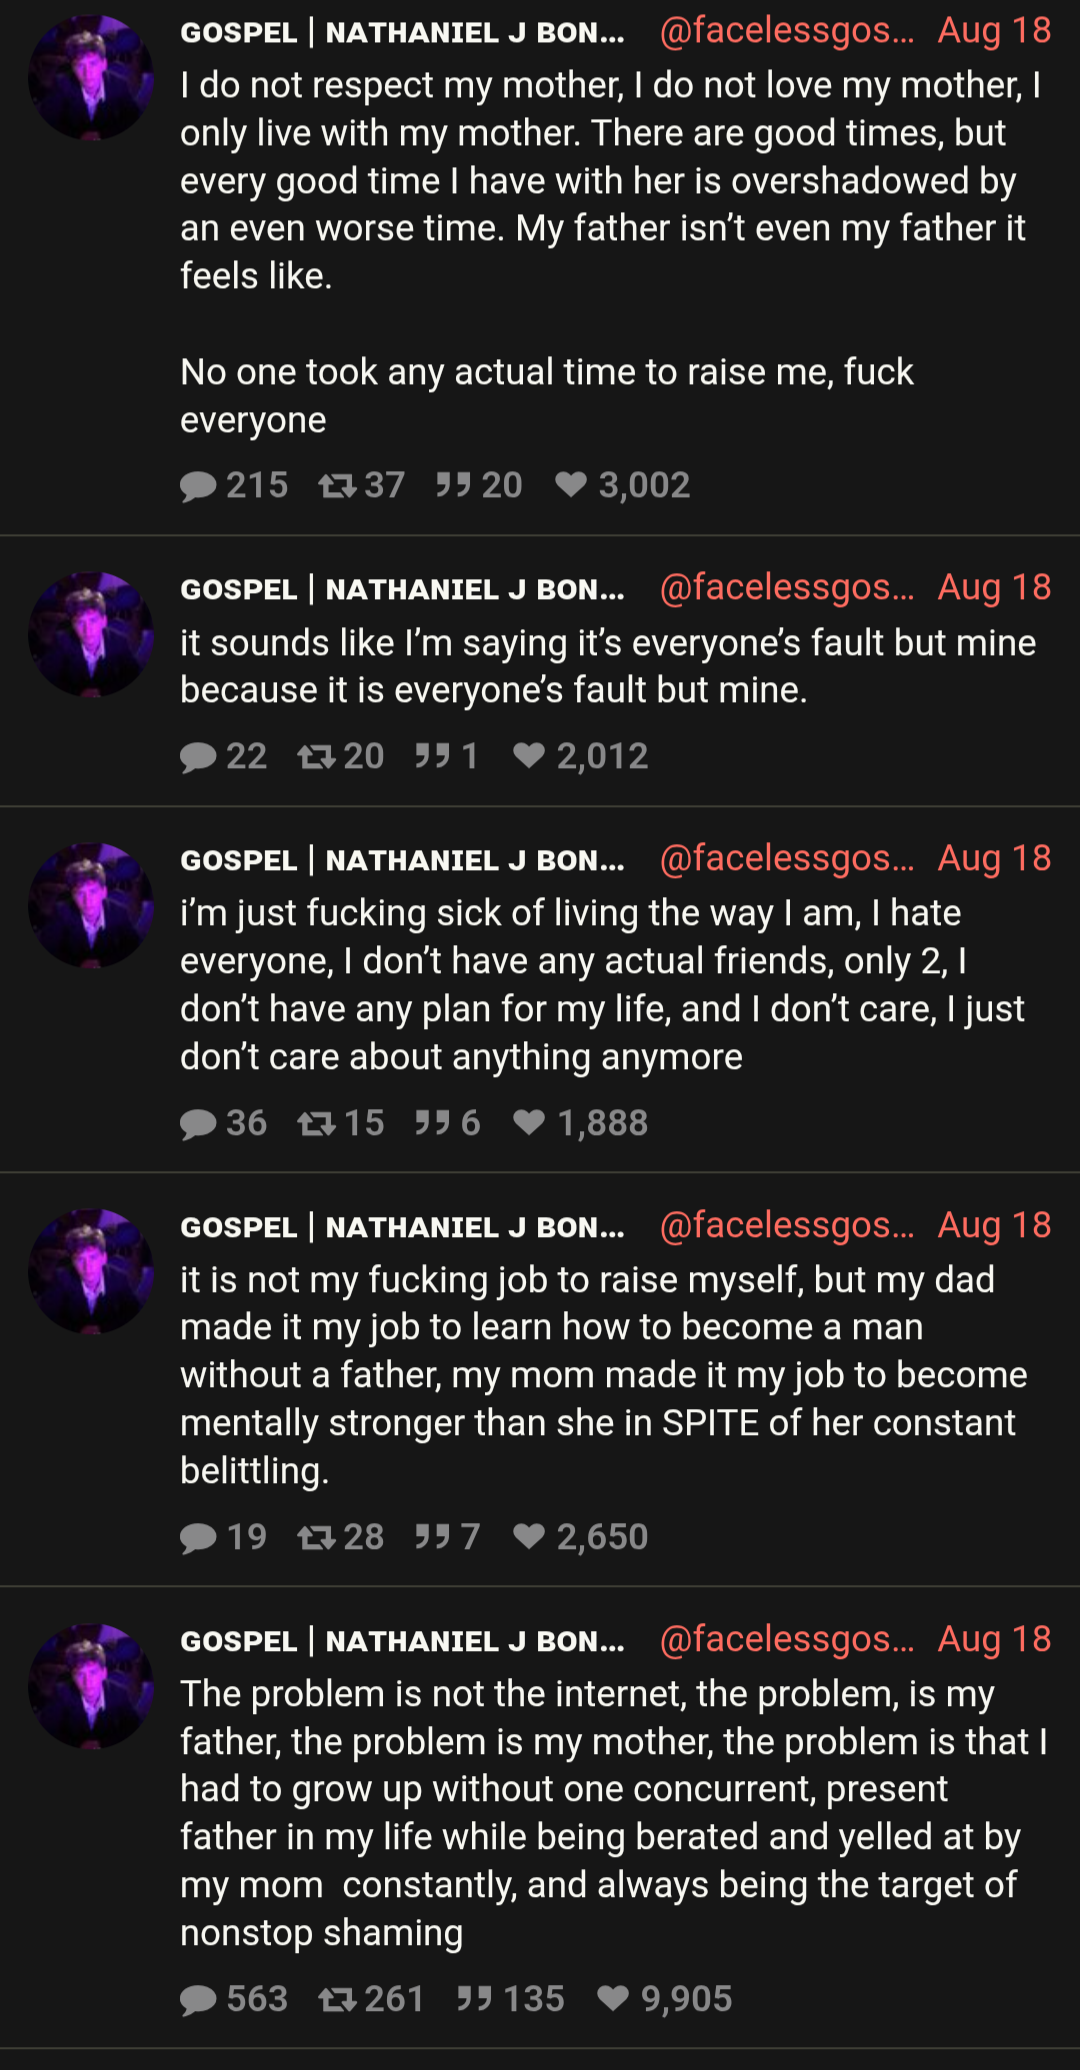
Task: Like the tweet with 9,905 likes
Action: [x=613, y=1998]
